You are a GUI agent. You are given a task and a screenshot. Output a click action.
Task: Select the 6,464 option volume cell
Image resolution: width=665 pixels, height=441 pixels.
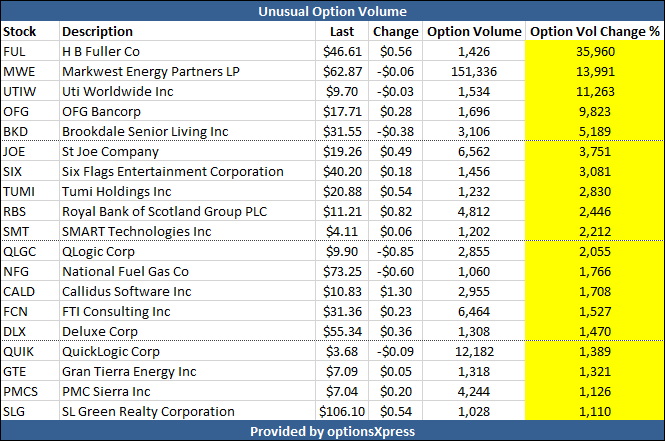(474, 312)
